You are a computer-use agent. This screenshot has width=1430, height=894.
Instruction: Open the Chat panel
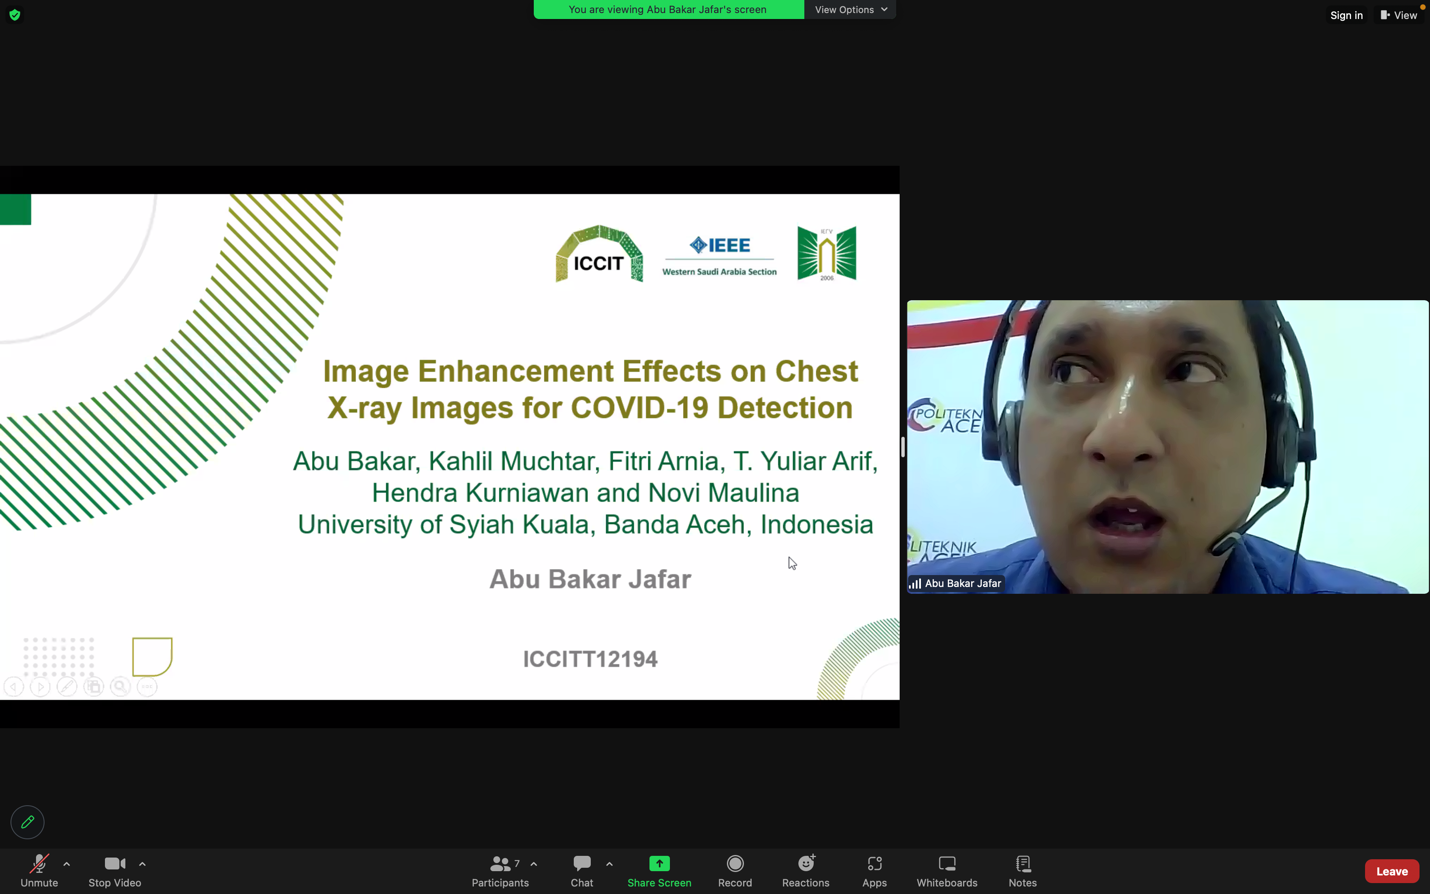click(x=582, y=870)
